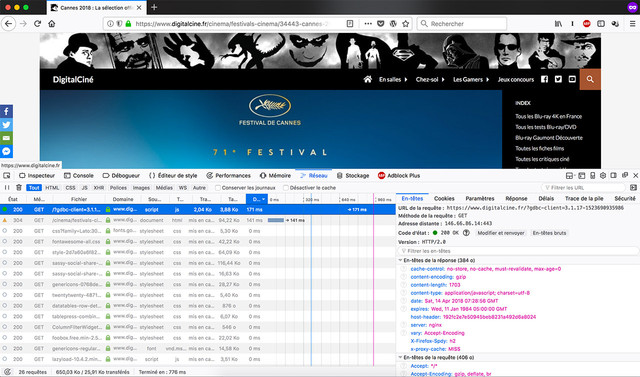Image resolution: width=640 pixels, height=377 pixels.
Task: Click the En-têtes bruts button
Action: tap(549, 233)
